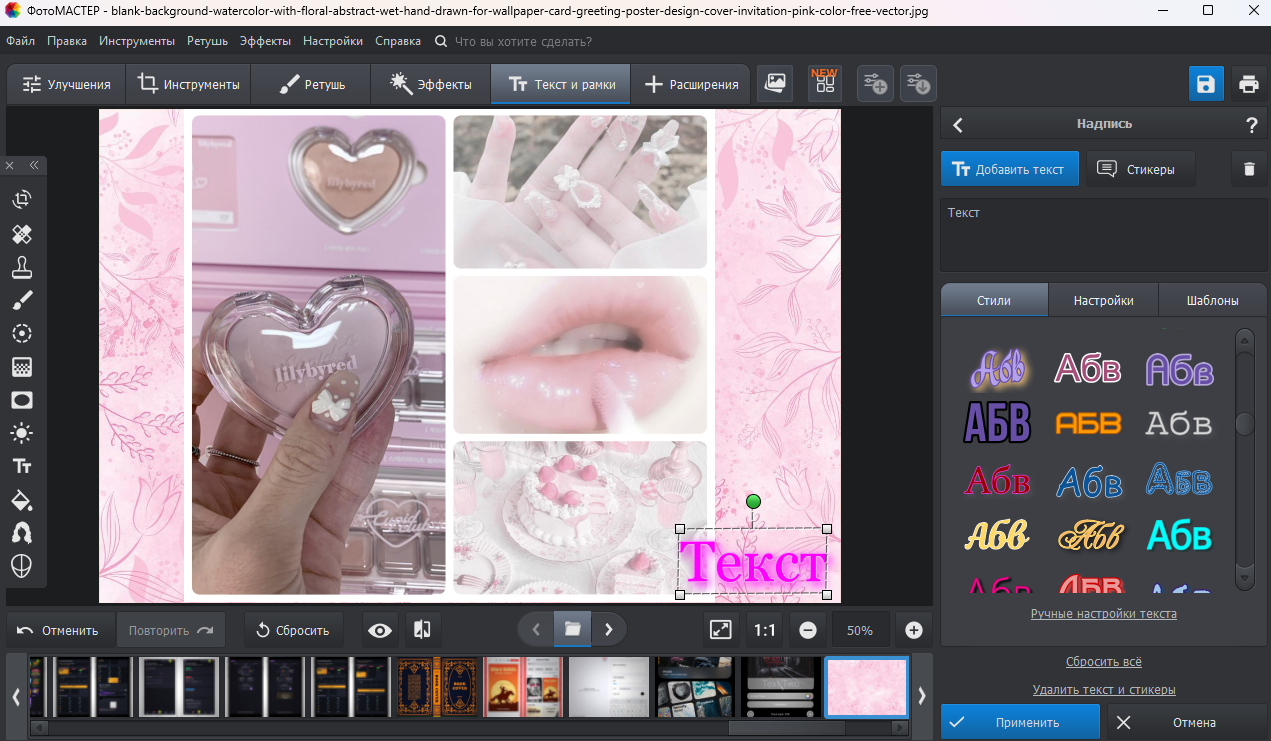Click the sliders-with-plus preset icon
This screenshot has height=741, width=1271.
point(875,84)
